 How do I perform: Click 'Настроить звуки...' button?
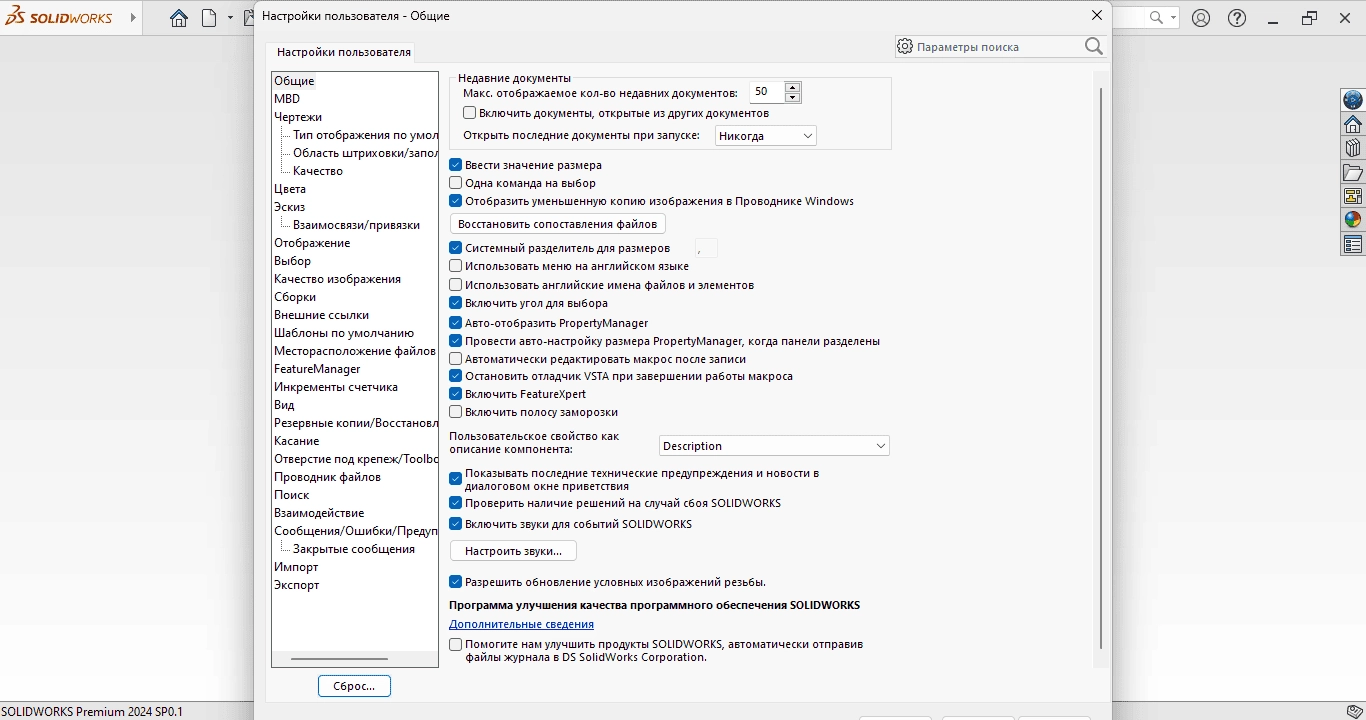pos(514,551)
